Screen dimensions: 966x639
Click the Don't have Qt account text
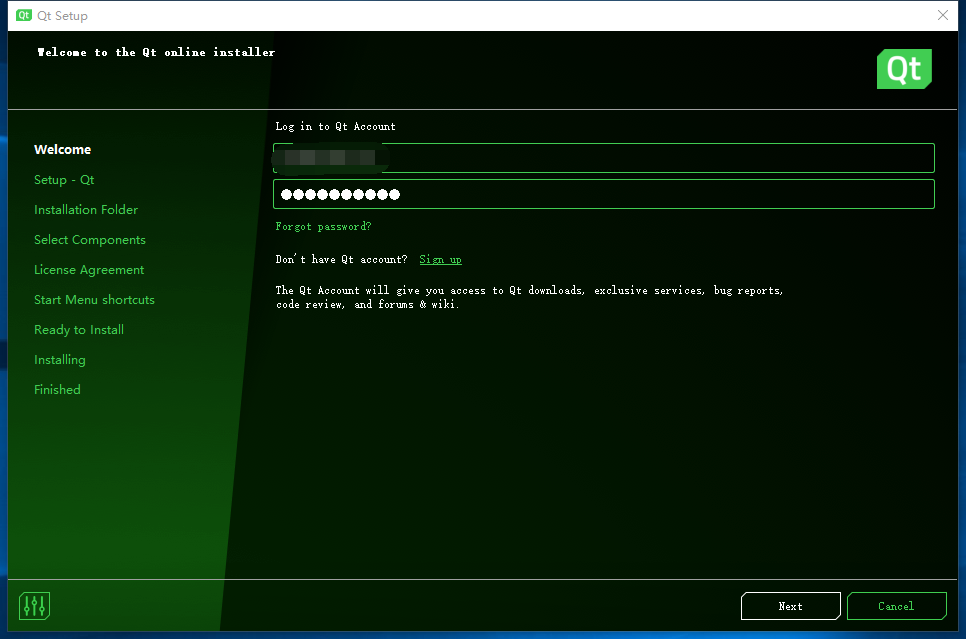click(x=341, y=259)
